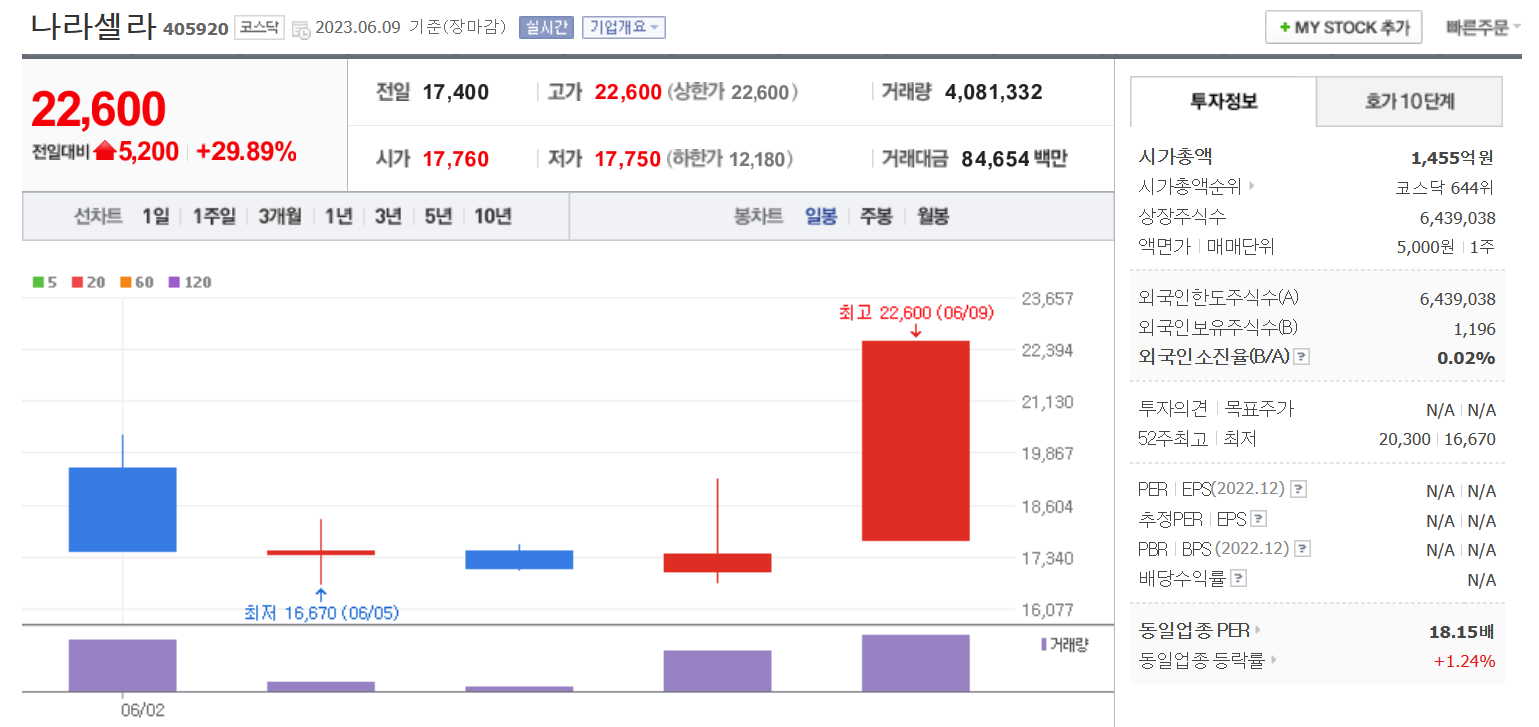Click the question mark icon next to 외국인소진율(B/A)
This screenshot has width=1539, height=727.
[x=1301, y=357]
